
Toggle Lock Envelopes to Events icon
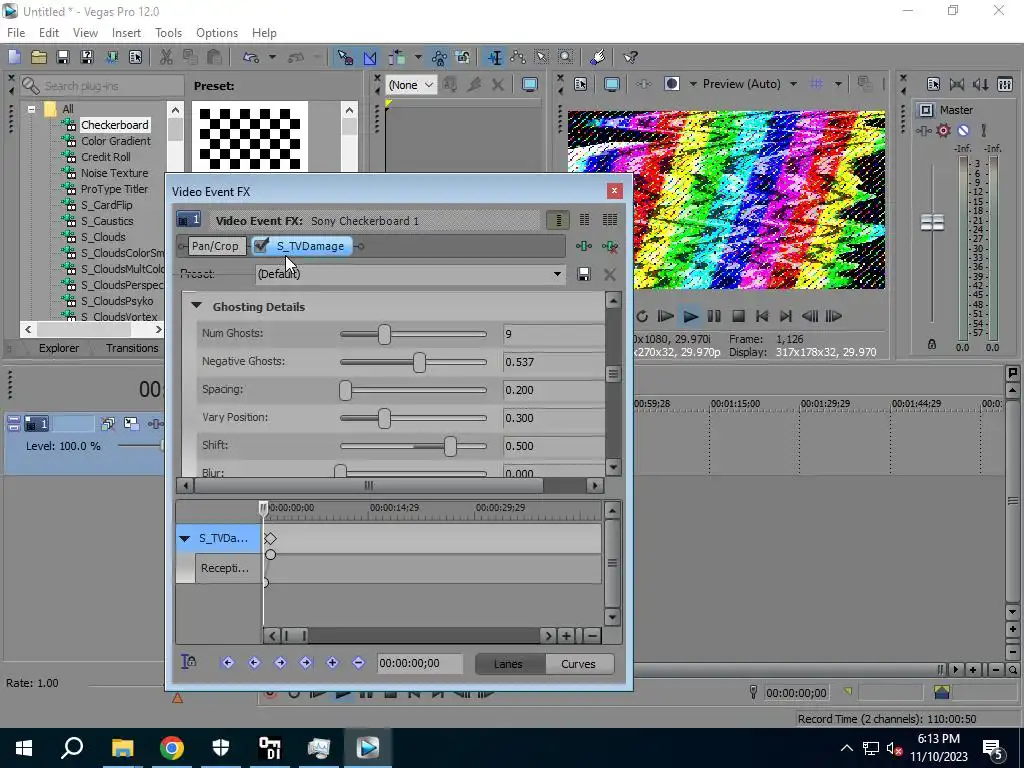[439, 57]
